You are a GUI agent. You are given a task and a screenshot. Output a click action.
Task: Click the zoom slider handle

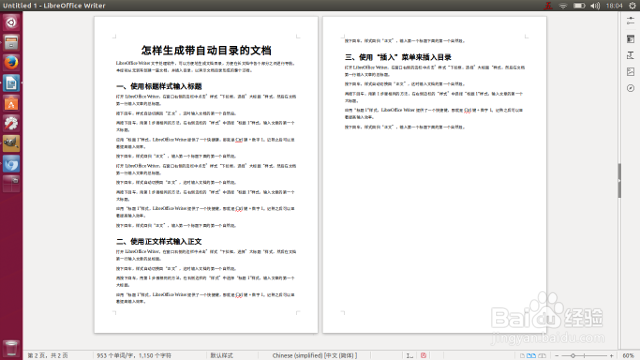tap(573, 356)
